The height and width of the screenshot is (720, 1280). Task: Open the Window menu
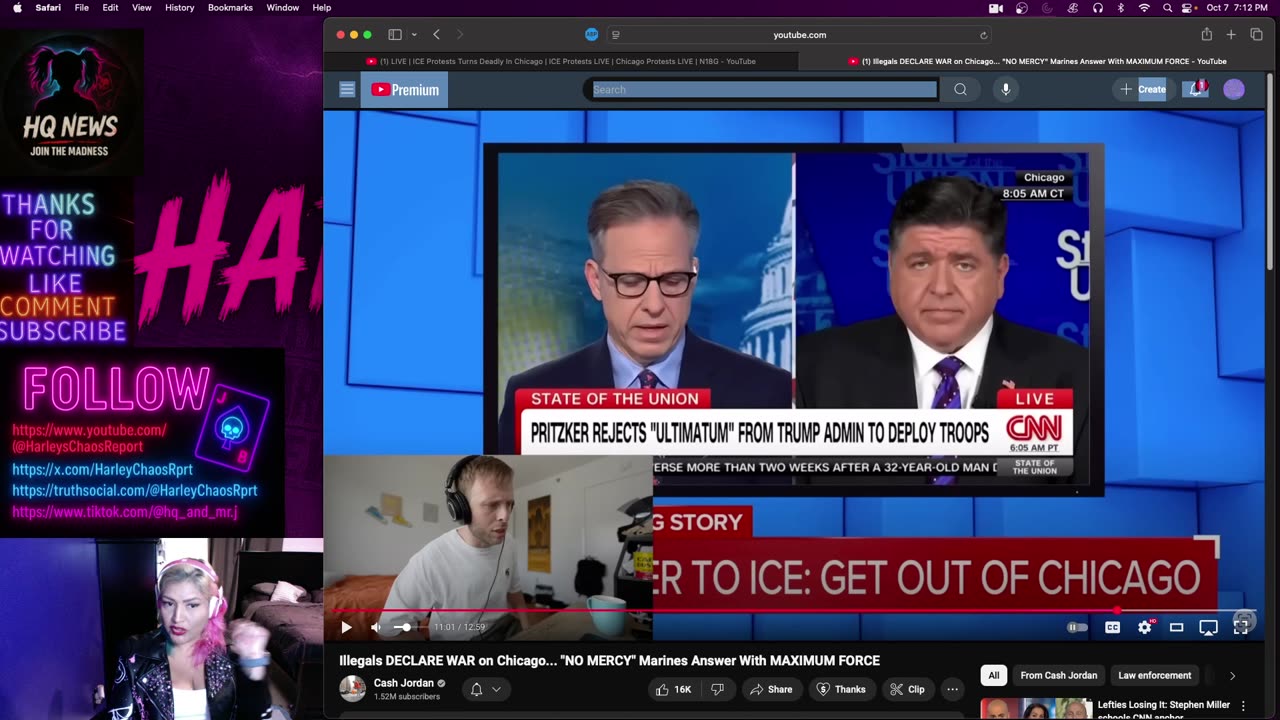coord(283,7)
